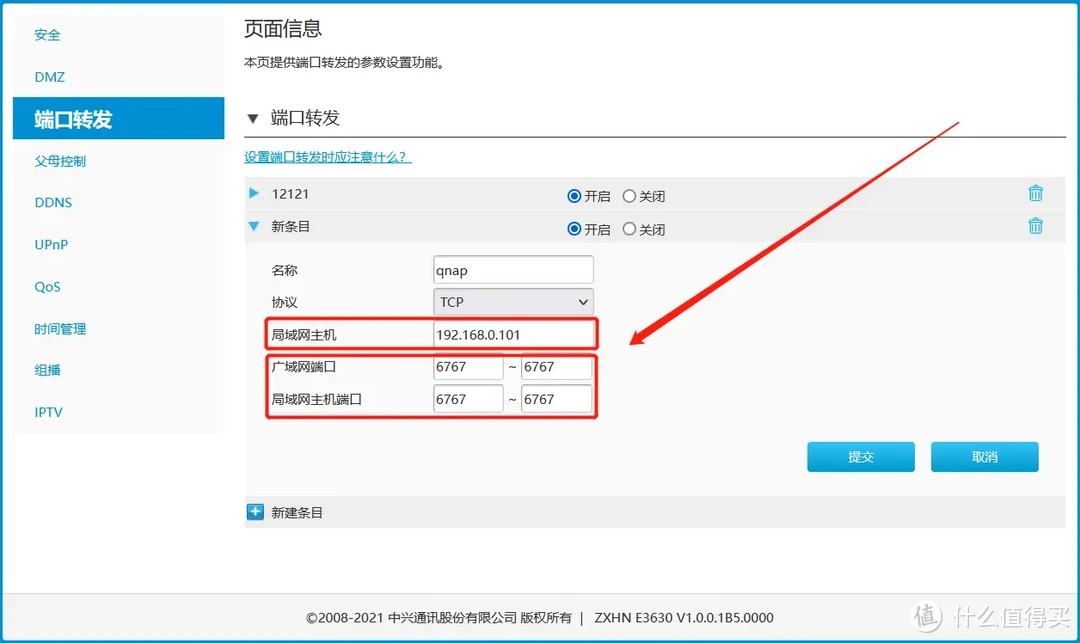1080x643 pixels.
Task: Open the 协议 protocol dropdown
Action: pos(513,301)
